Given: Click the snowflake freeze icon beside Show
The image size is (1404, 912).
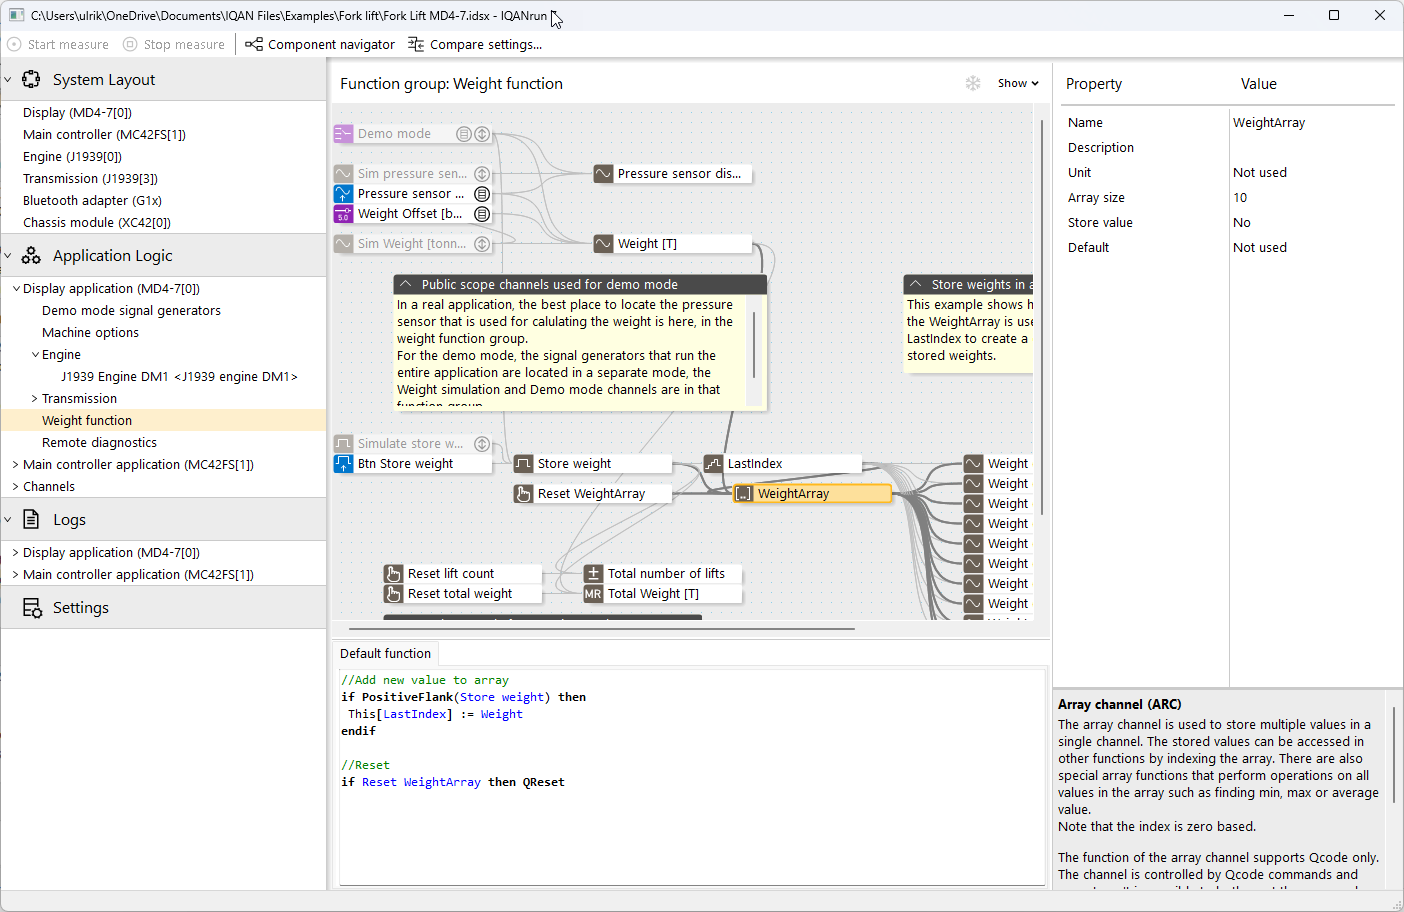Looking at the screenshot, I should [x=973, y=83].
